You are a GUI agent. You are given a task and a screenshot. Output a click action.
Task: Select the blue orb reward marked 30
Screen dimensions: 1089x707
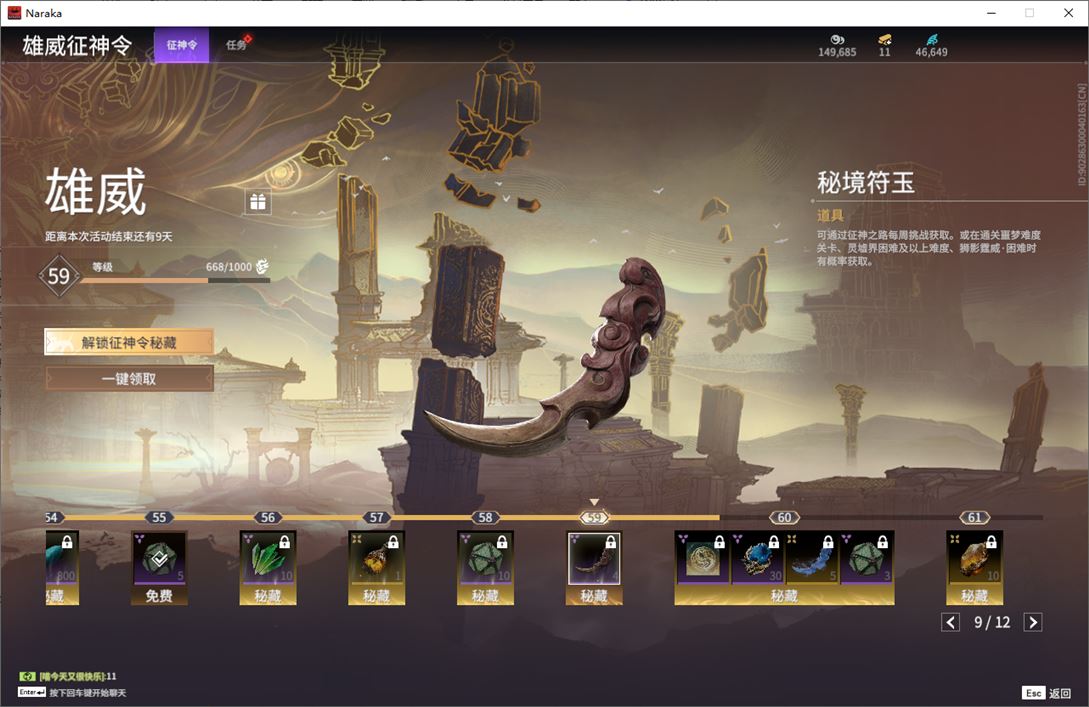pos(757,558)
